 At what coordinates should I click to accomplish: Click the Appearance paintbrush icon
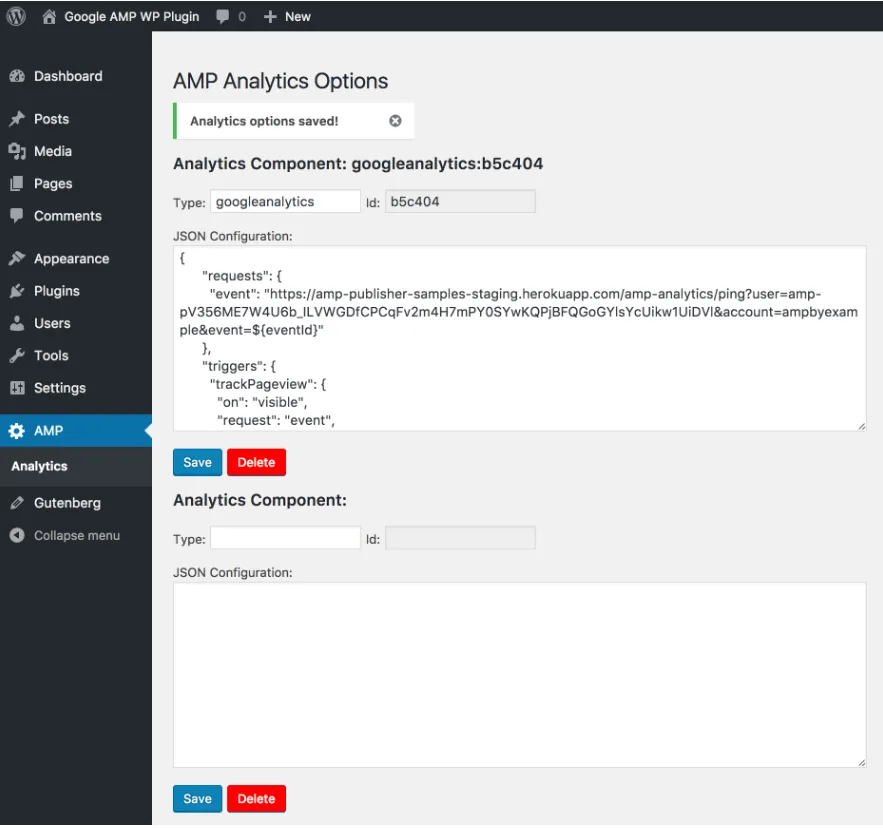coord(17,259)
